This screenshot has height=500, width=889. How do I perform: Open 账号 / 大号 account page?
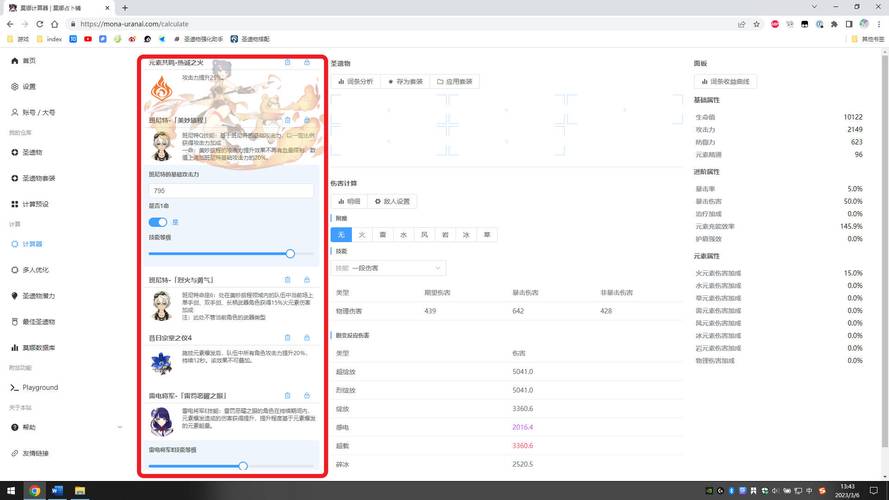pos(33,112)
